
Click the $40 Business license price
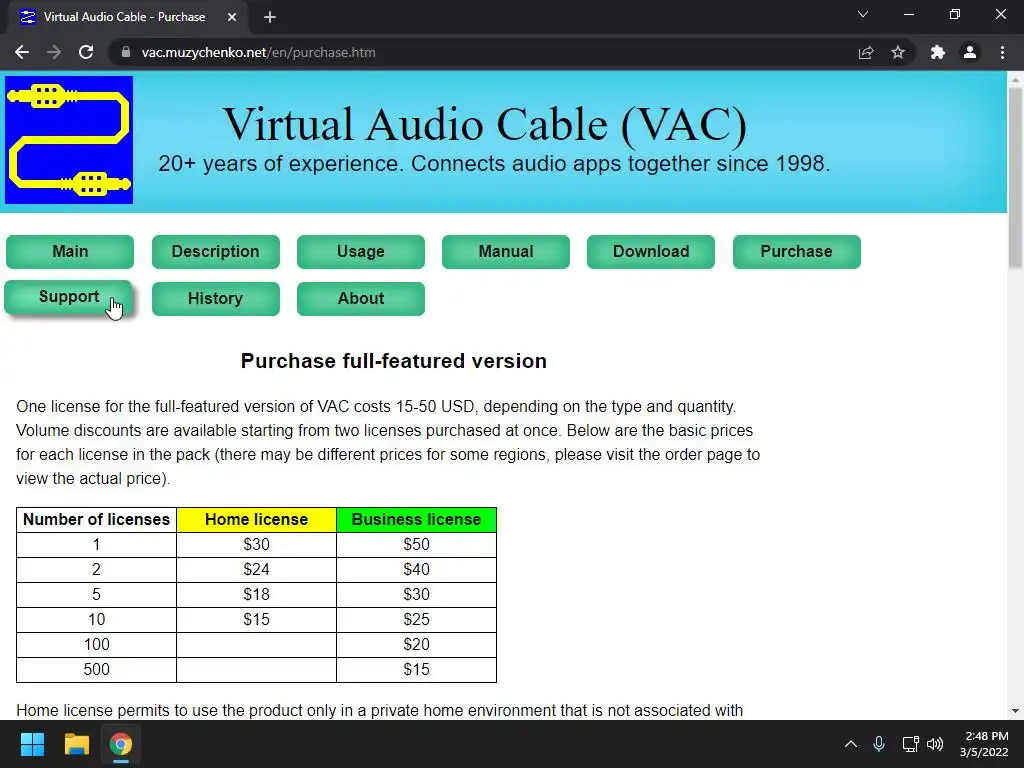[x=417, y=569]
